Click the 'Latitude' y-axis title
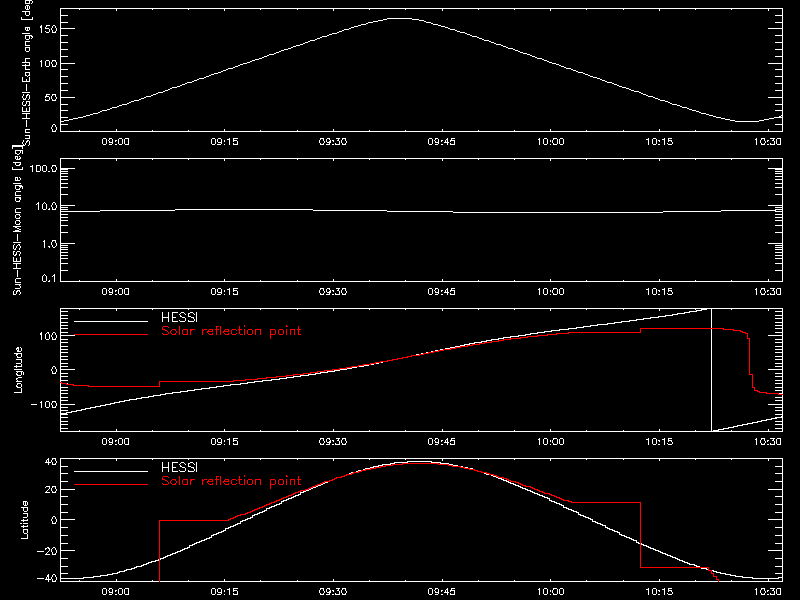 point(24,520)
